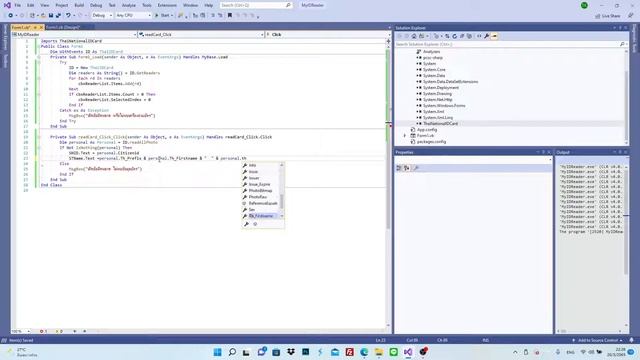
Task: Click the Solution Explorer vertical scrollbar
Action: coord(626,96)
